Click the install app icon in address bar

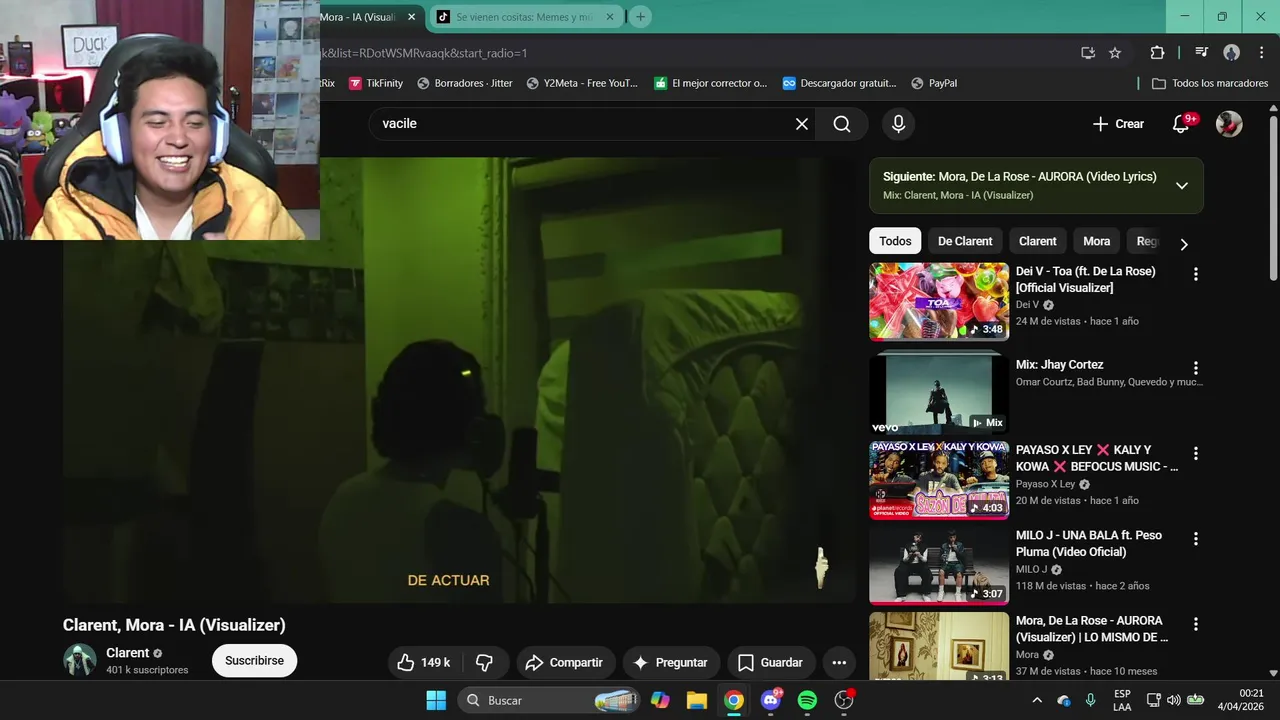[1088, 53]
